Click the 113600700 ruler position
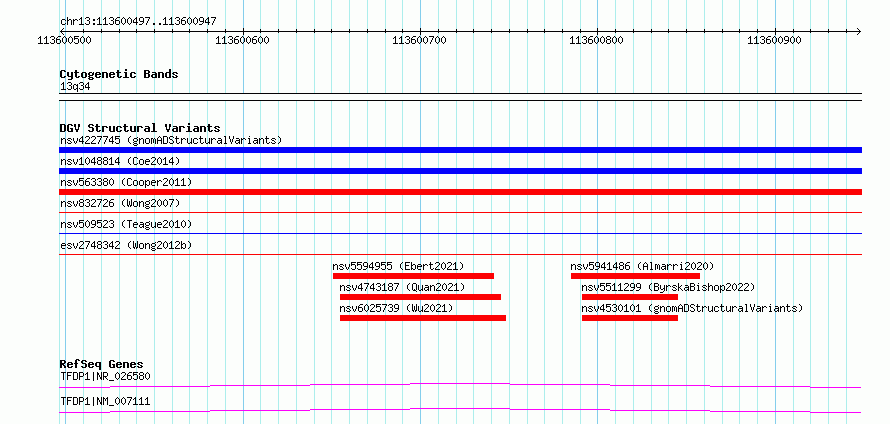This screenshot has height=424, width=890. 420,40
